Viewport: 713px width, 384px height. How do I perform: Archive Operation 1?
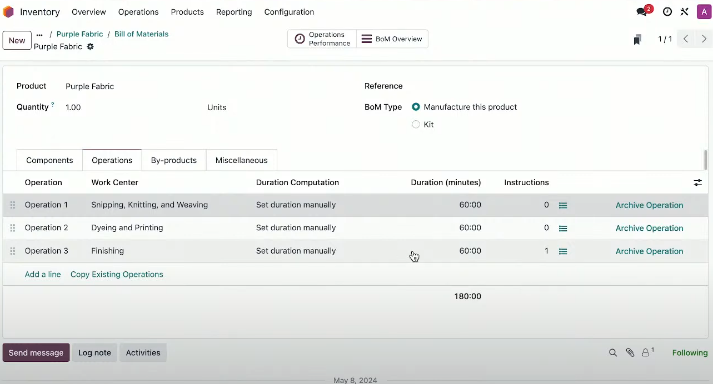tap(649, 205)
